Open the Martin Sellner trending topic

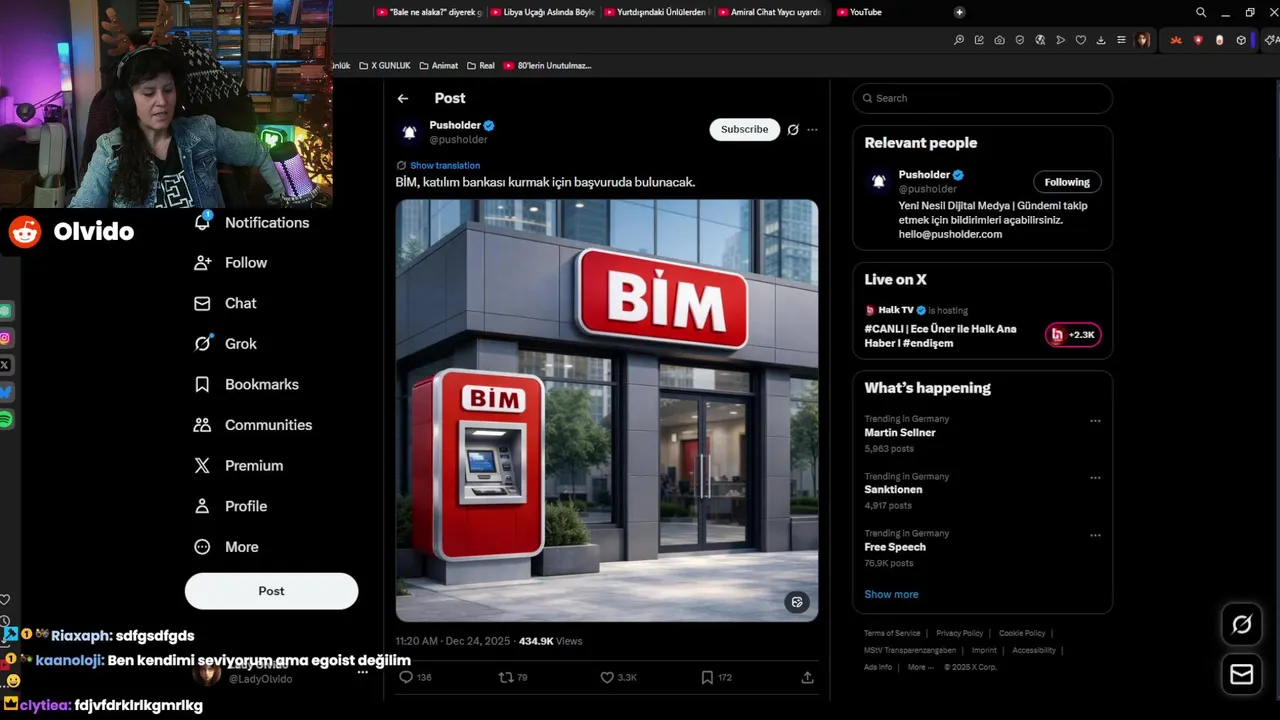coord(900,433)
